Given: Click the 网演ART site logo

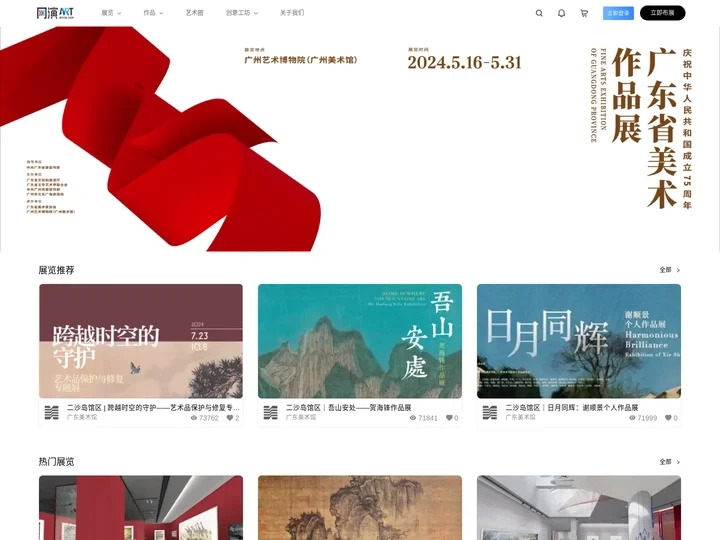Looking at the screenshot, I should 55,13.
